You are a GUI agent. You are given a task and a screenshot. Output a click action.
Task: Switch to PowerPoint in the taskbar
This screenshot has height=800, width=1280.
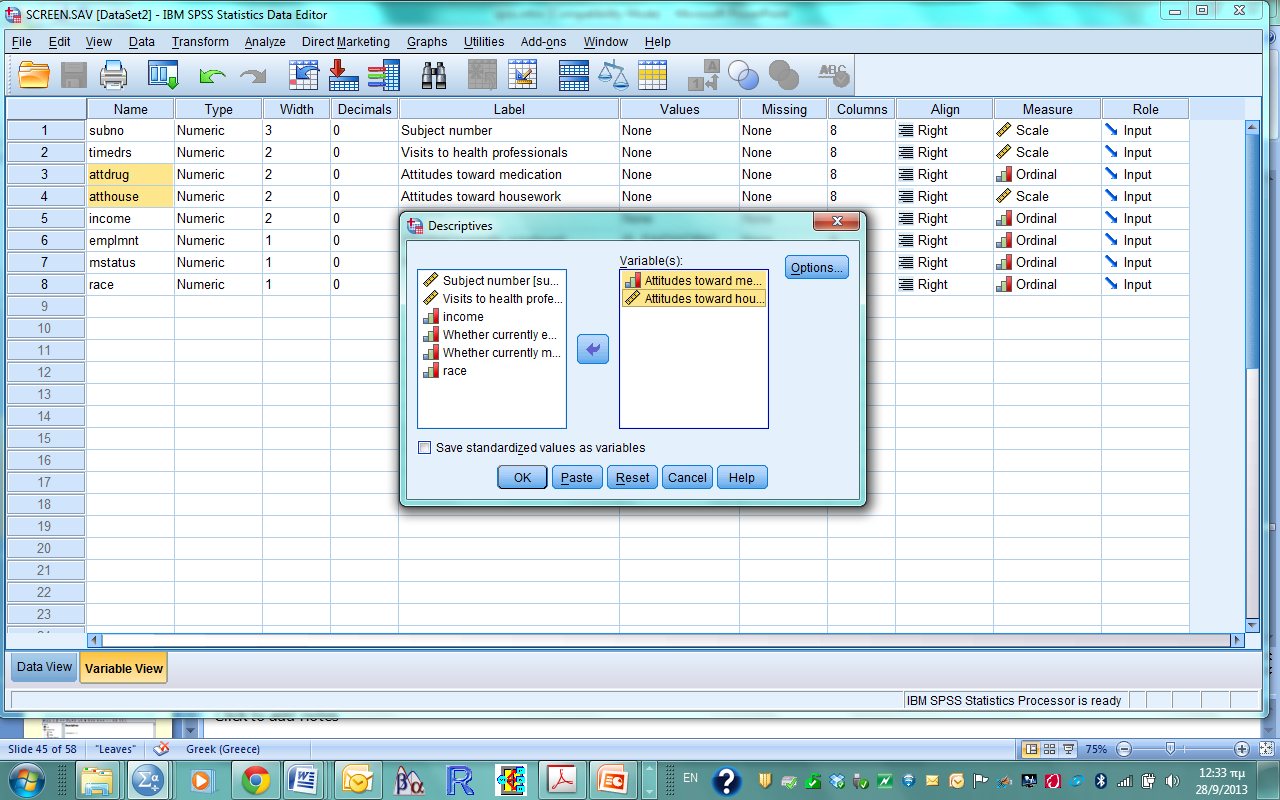[612, 780]
